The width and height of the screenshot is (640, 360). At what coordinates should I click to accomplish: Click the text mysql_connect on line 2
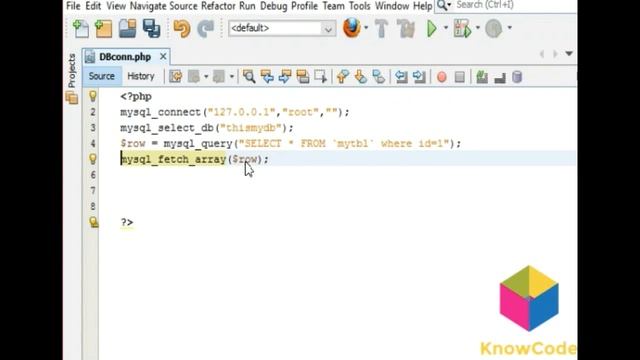(x=160, y=112)
